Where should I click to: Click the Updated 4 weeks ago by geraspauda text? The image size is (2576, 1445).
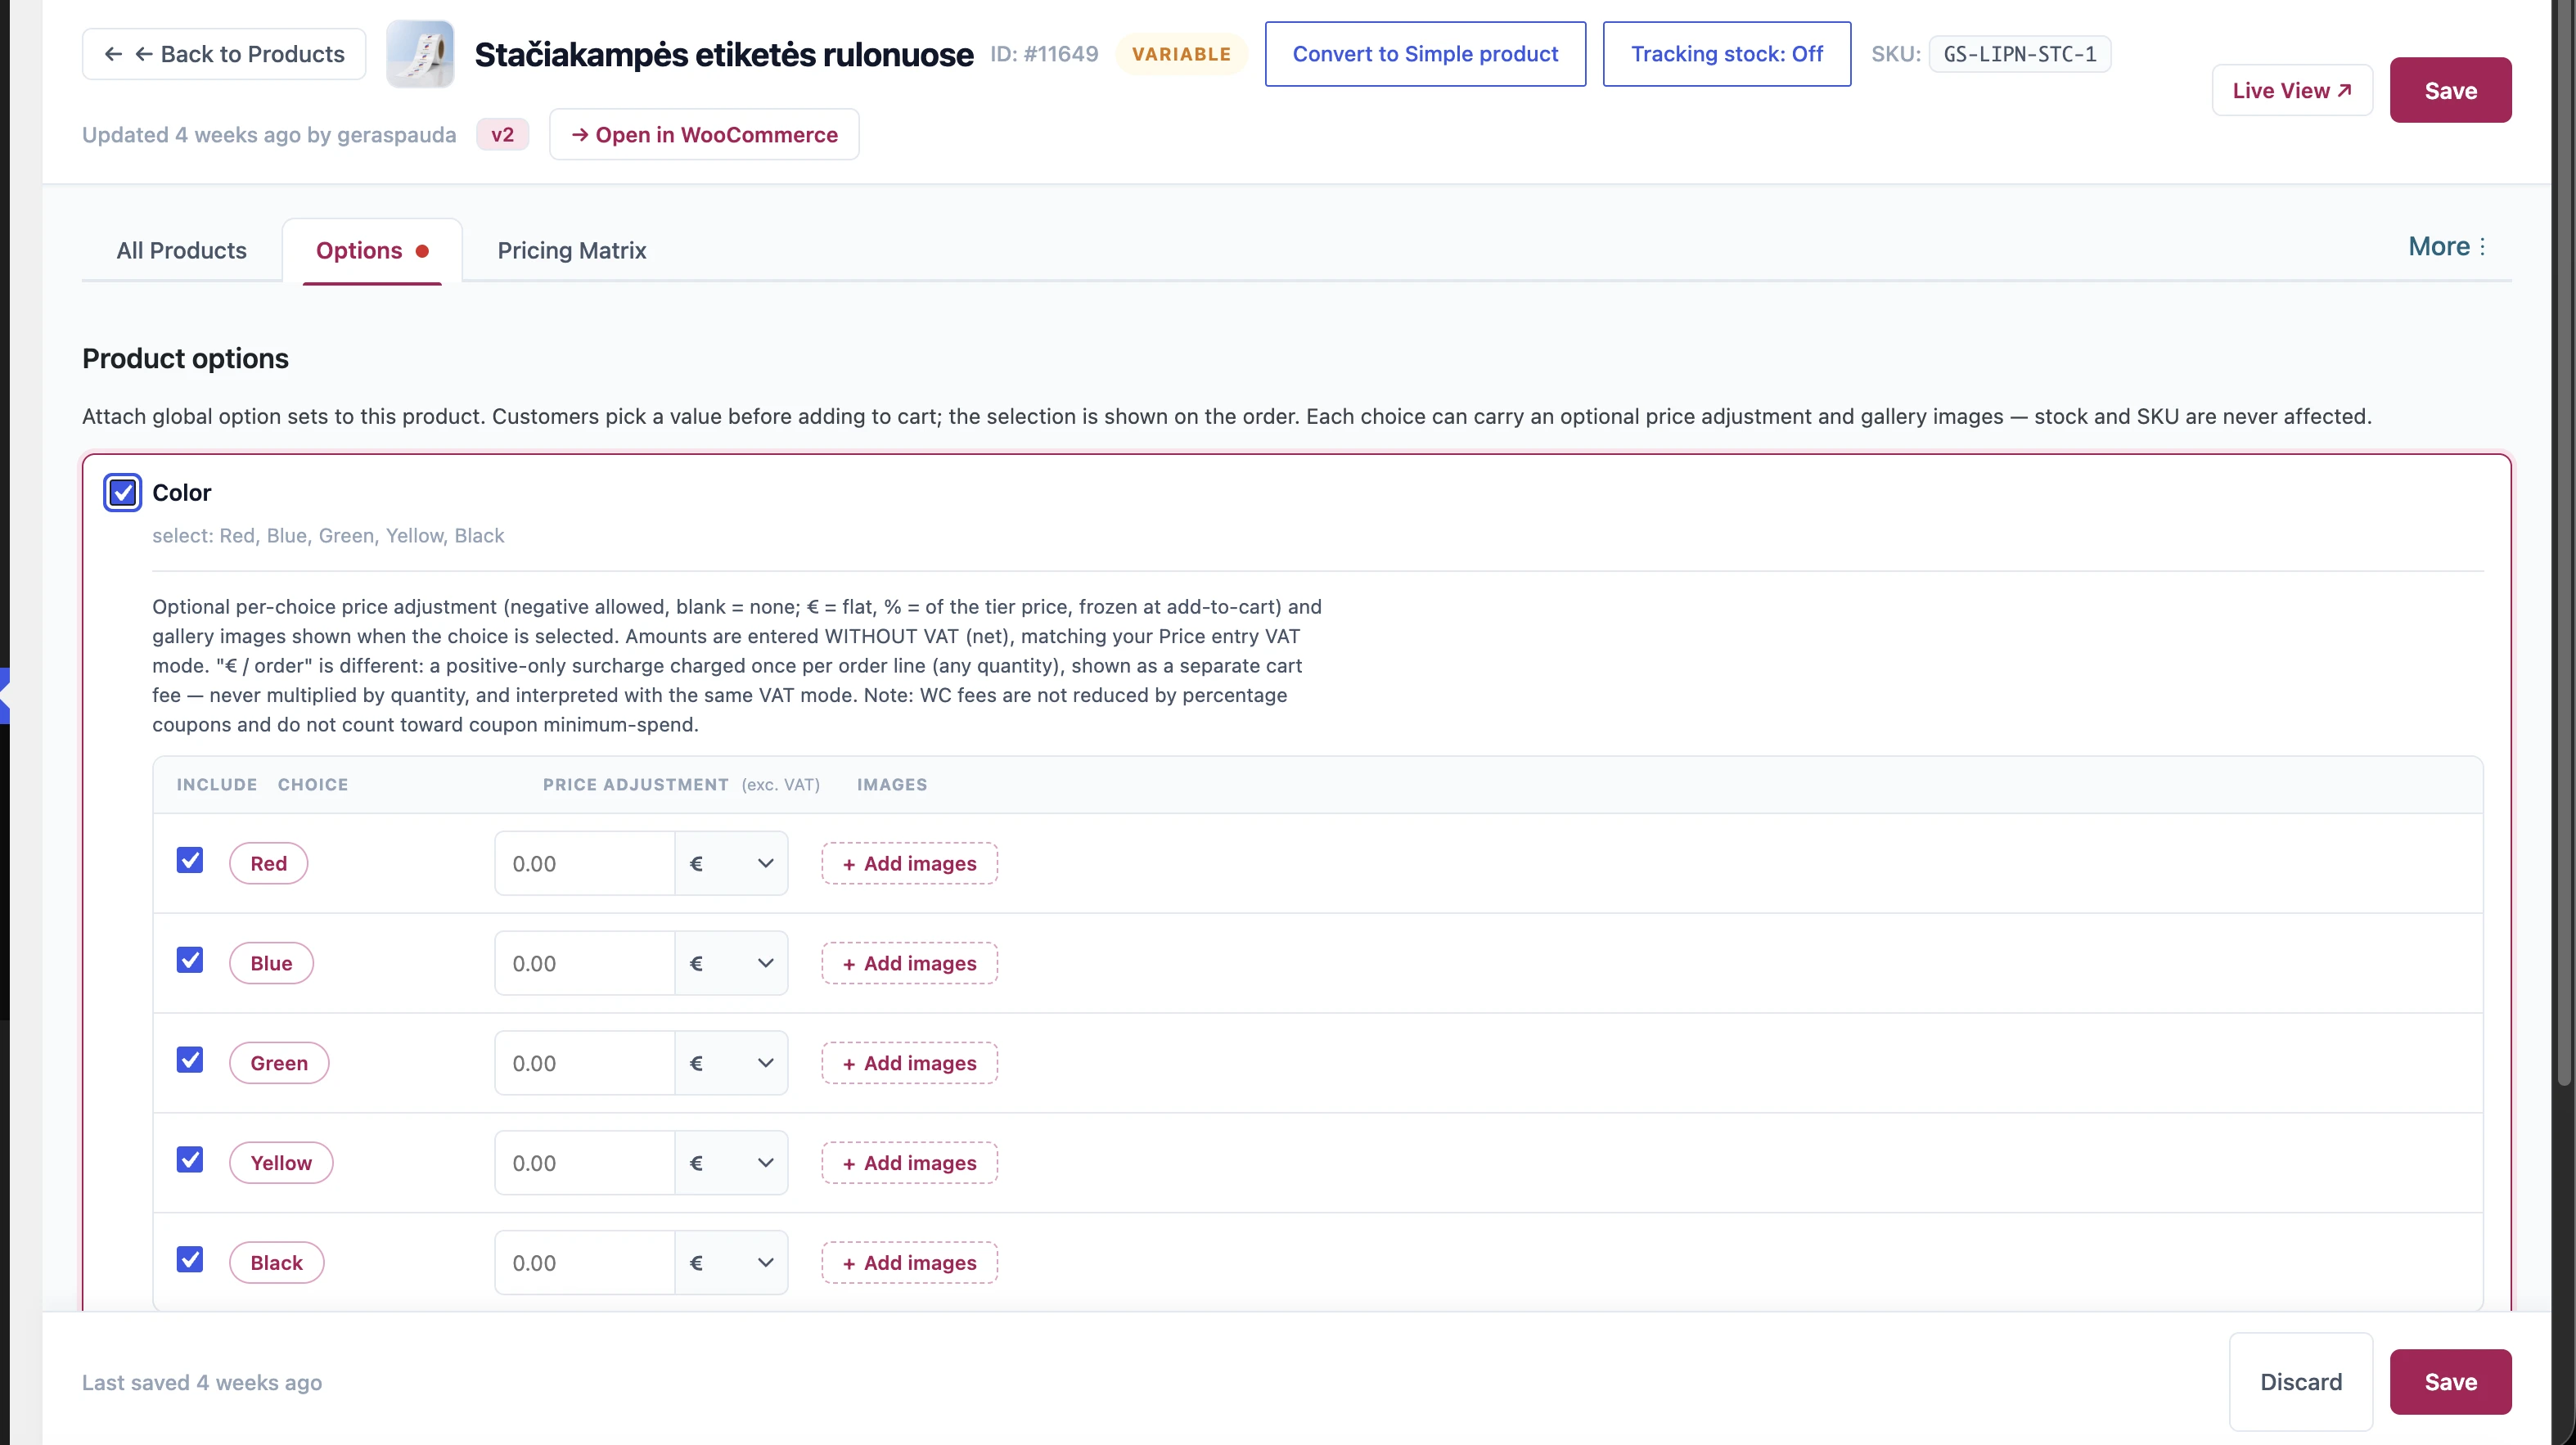click(269, 134)
